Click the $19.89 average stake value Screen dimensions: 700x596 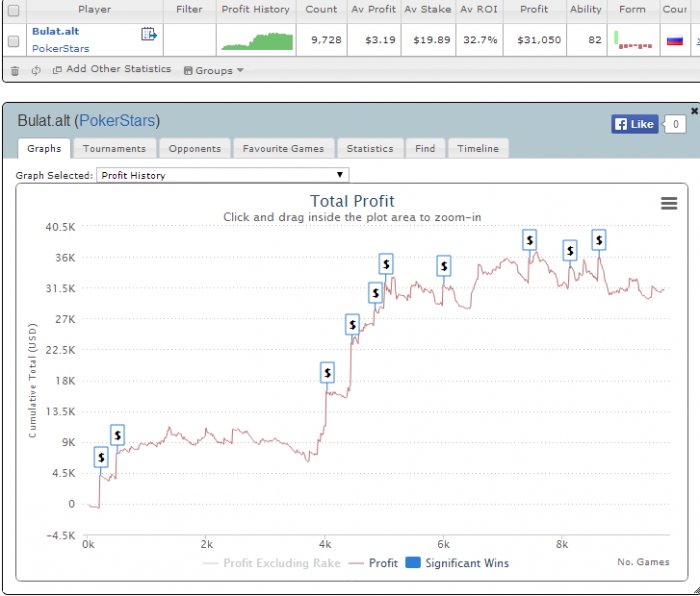[432, 40]
